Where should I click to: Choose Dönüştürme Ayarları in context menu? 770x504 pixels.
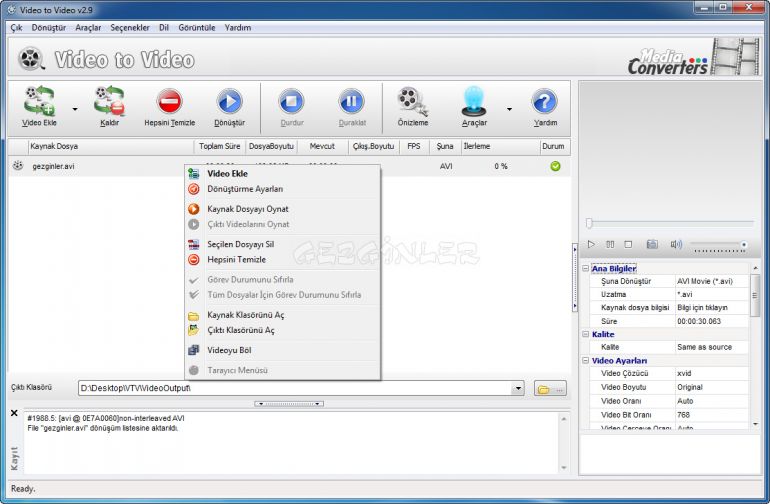click(x=282, y=189)
